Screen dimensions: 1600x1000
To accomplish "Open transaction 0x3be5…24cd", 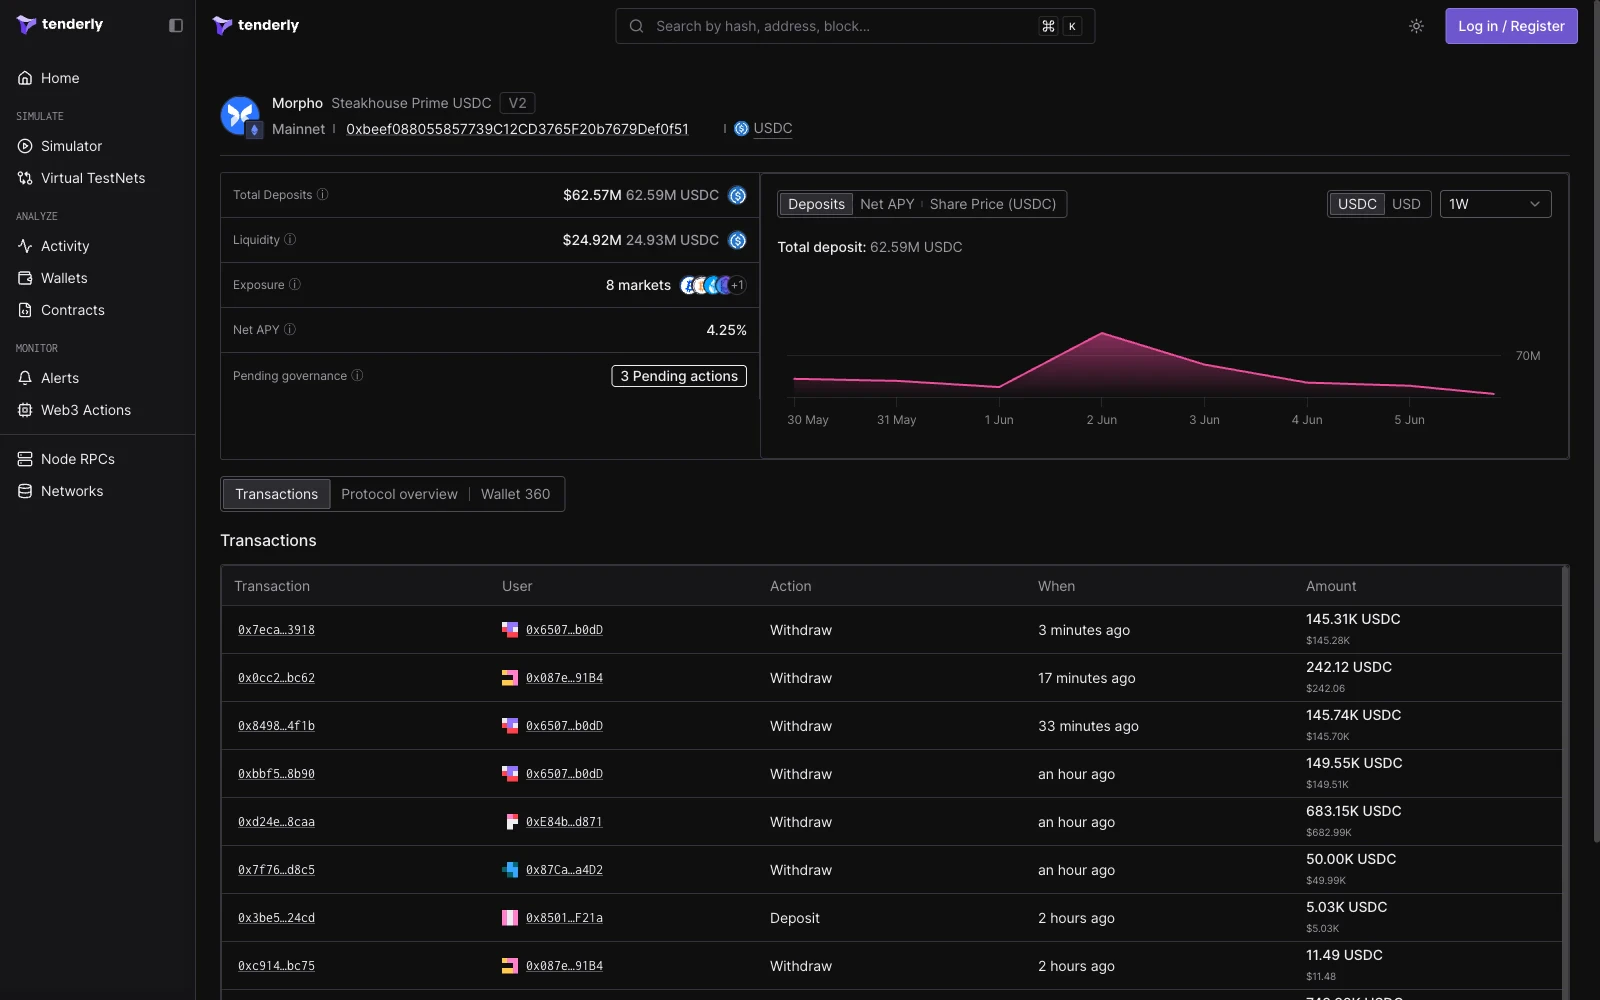I will [x=276, y=918].
